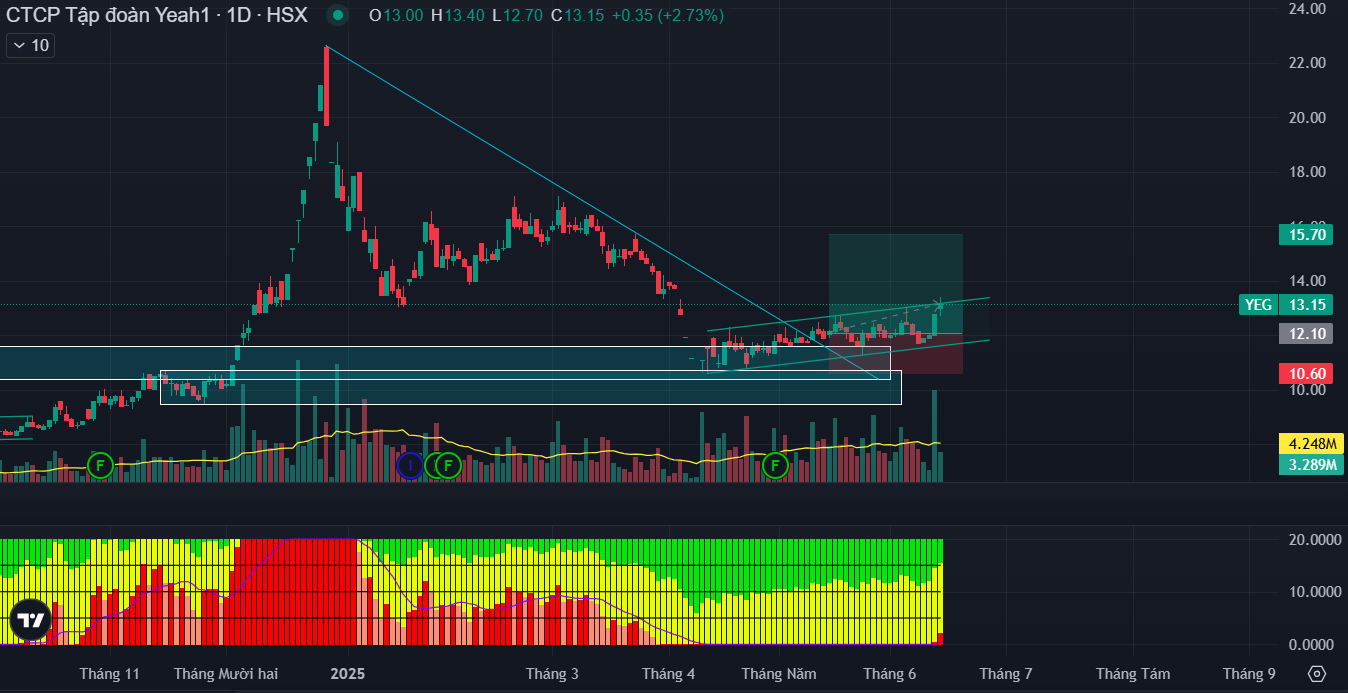
Task: Click the 22.00 price scale value
Action: click(x=1308, y=63)
